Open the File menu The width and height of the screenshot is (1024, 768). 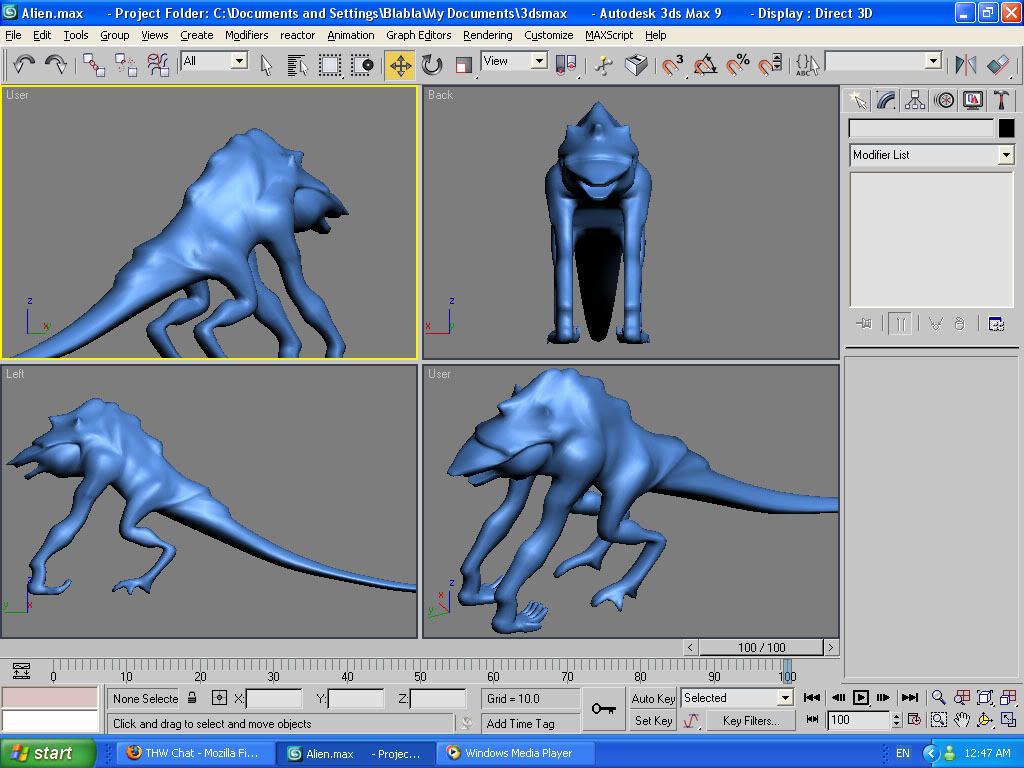[x=13, y=35]
